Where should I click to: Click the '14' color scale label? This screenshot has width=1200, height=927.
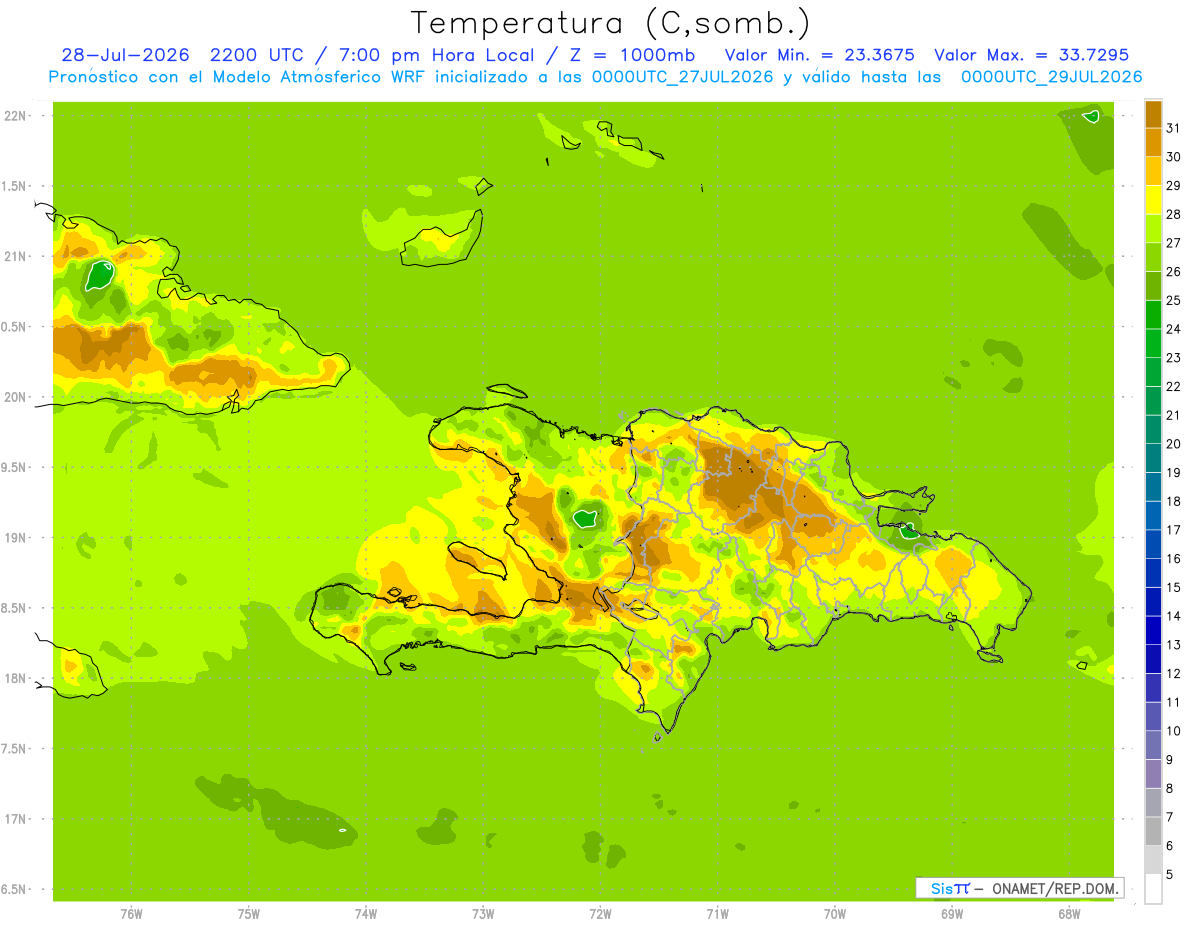(1174, 616)
